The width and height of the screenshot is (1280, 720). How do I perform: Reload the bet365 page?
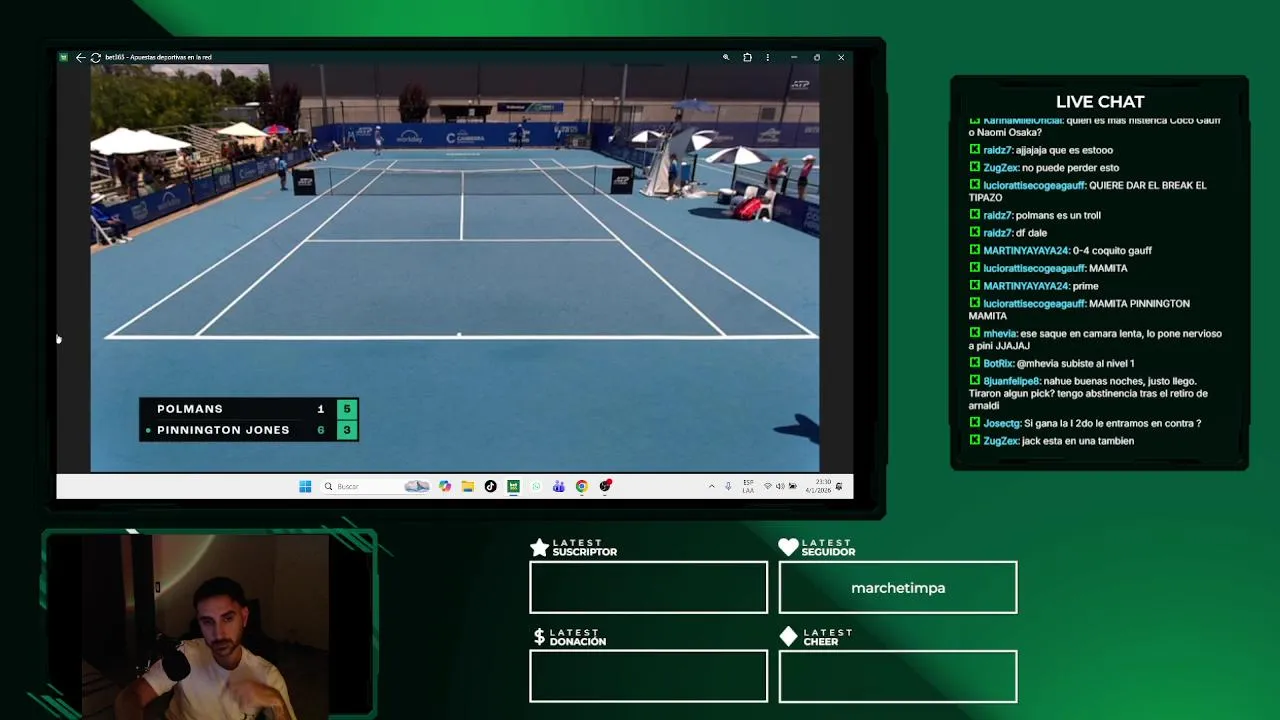[x=95, y=57]
